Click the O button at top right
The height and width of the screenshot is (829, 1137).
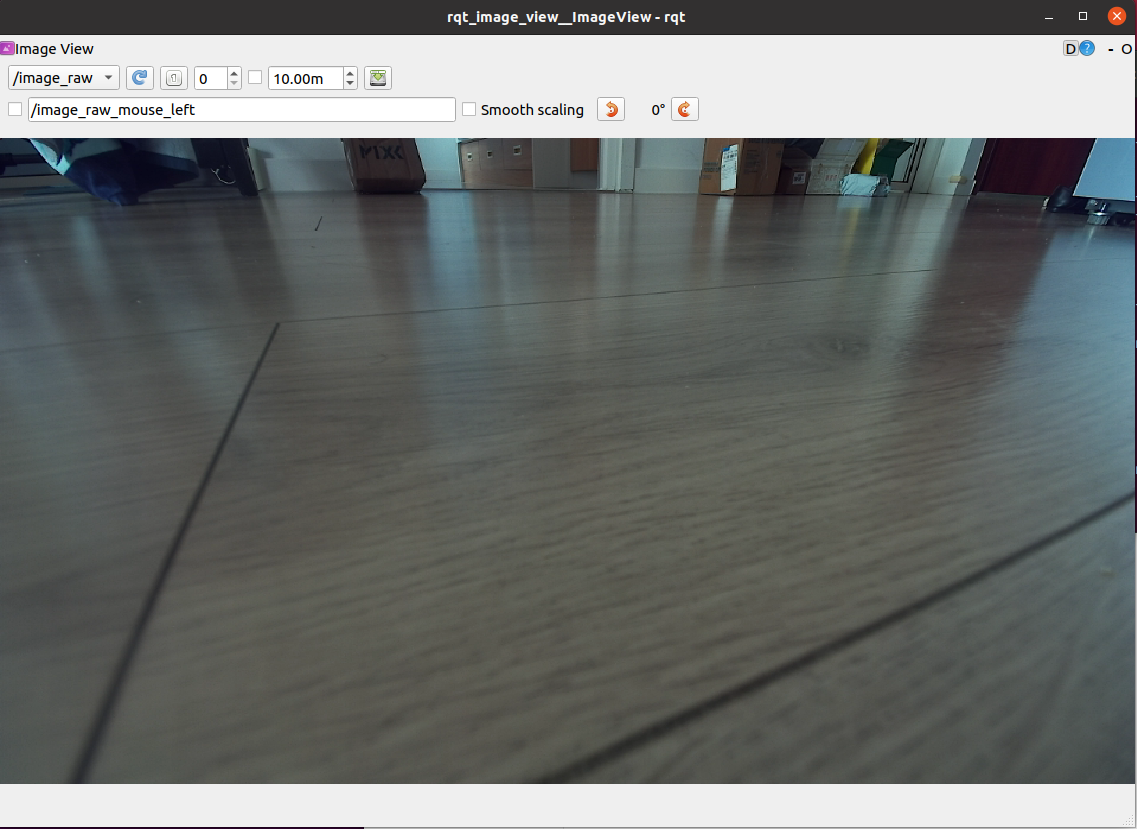pyautogui.click(x=1126, y=49)
